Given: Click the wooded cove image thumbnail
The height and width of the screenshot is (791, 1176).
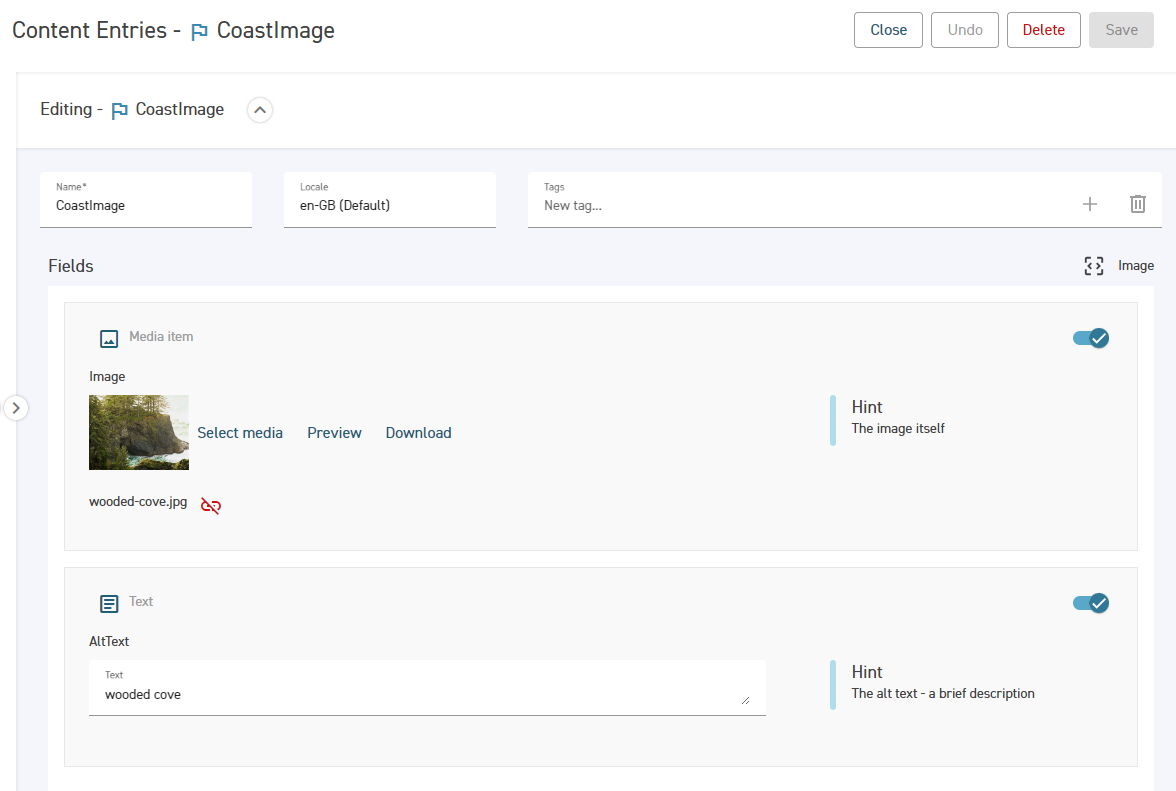Looking at the screenshot, I should (139, 432).
